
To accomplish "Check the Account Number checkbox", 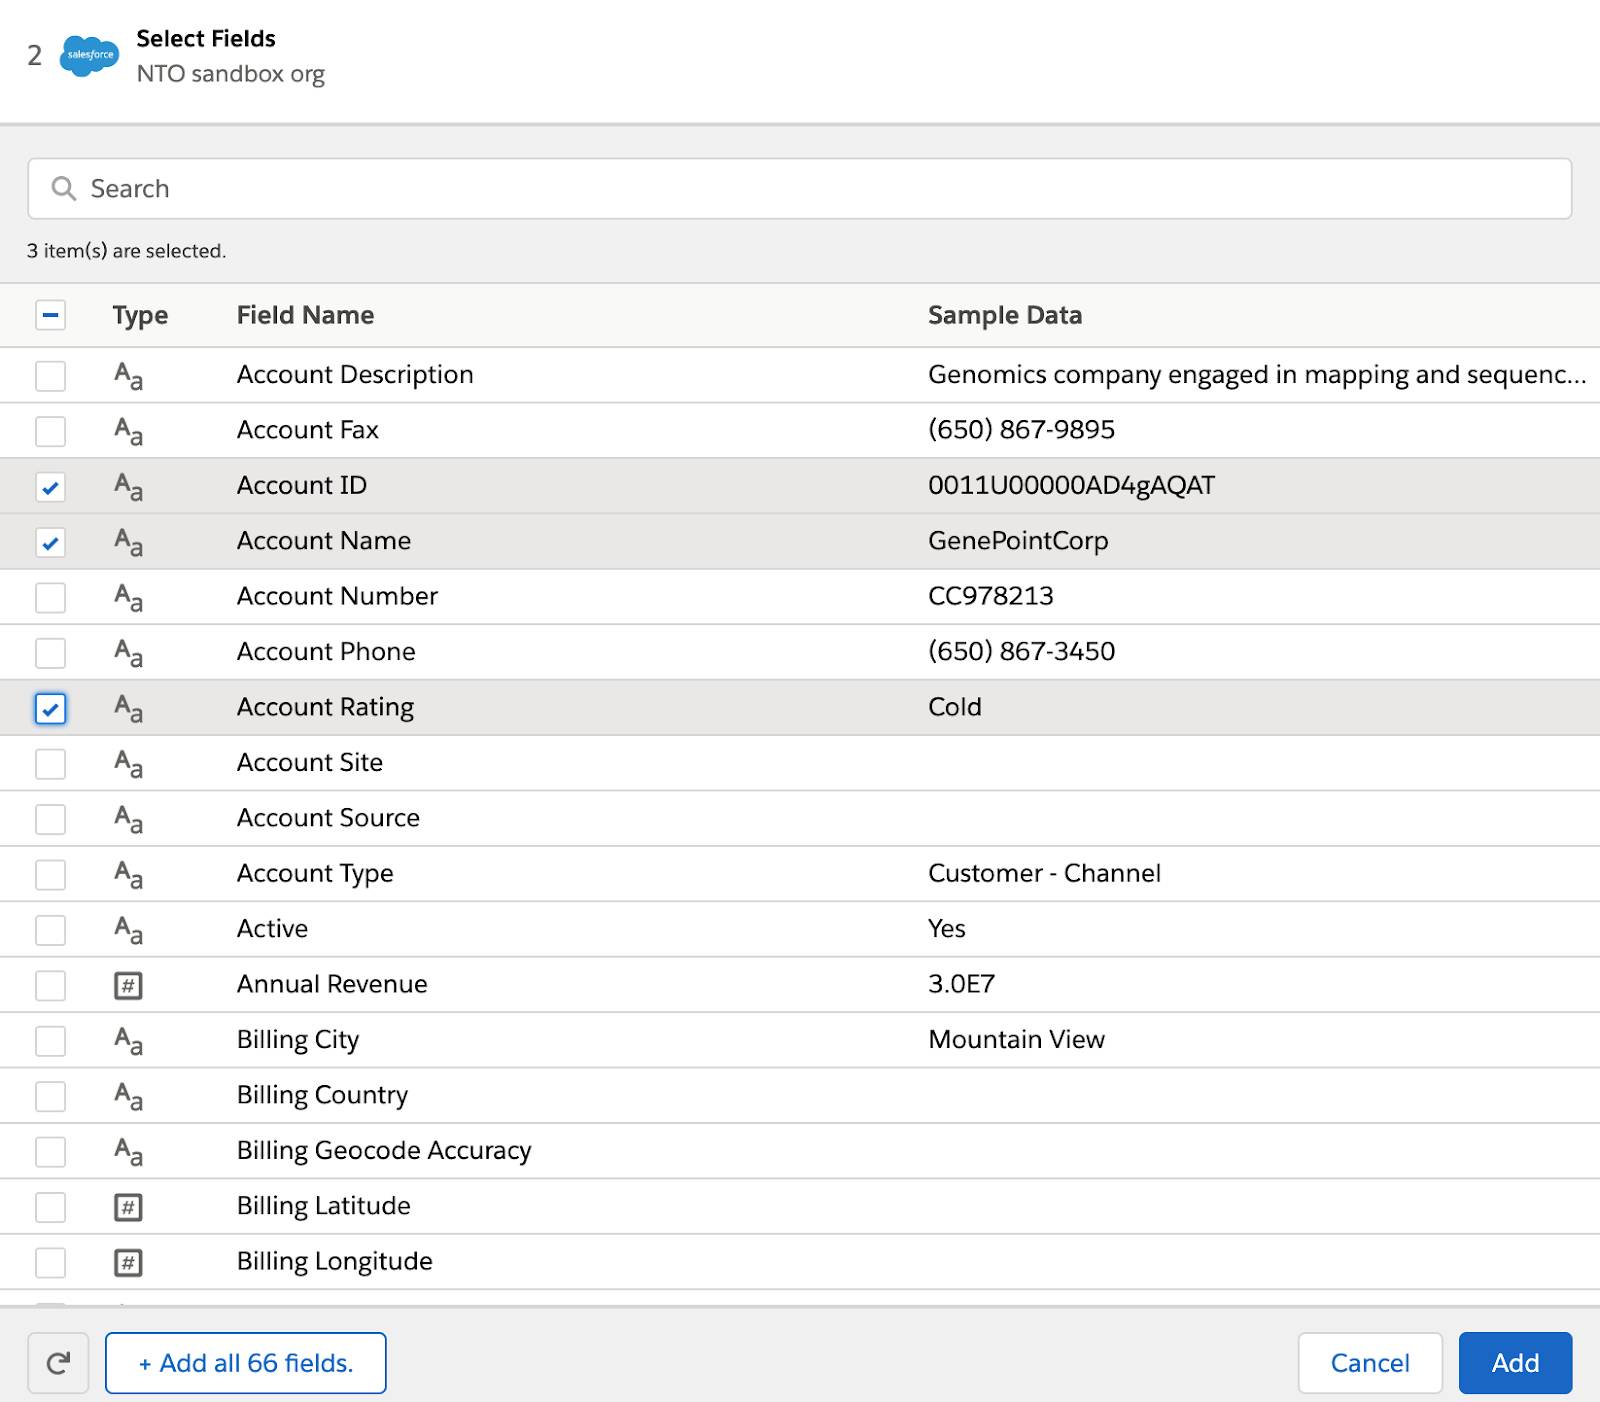I will [x=50, y=598].
